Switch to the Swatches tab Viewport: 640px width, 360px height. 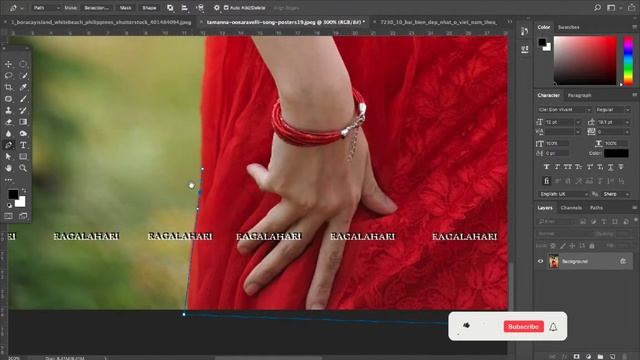coord(569,27)
